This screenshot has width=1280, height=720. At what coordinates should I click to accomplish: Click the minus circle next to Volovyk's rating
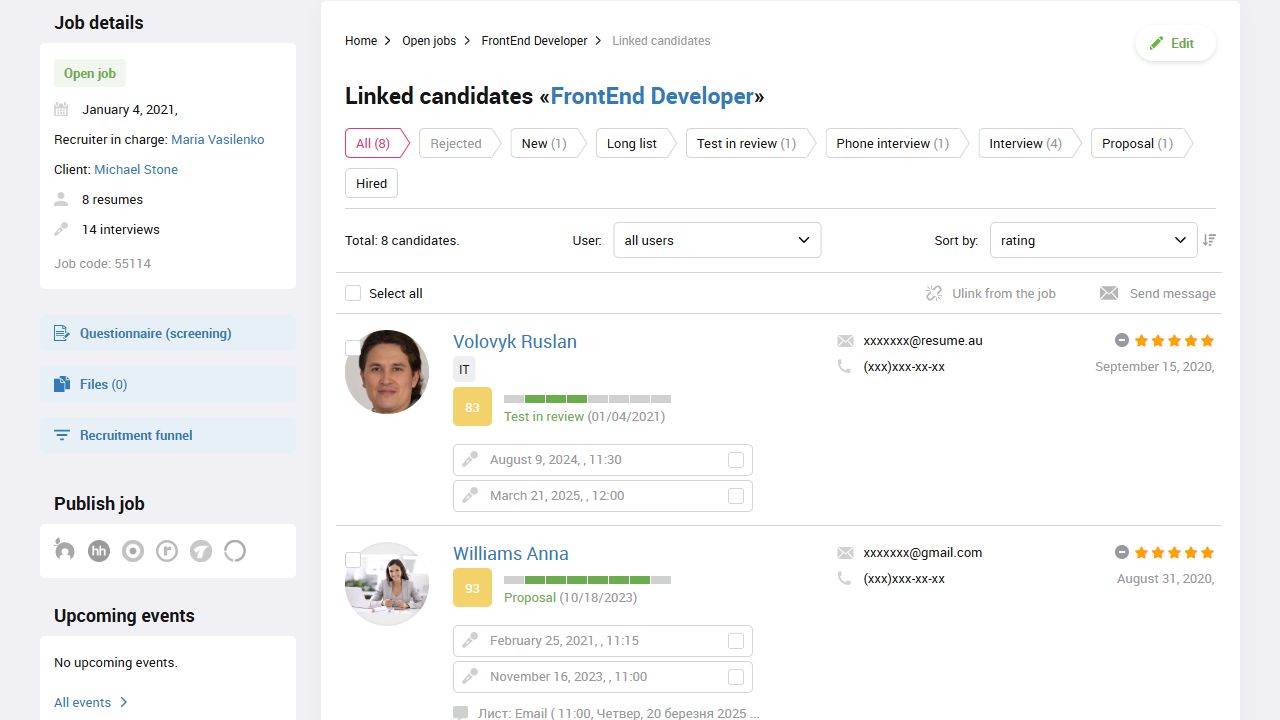(x=1121, y=339)
